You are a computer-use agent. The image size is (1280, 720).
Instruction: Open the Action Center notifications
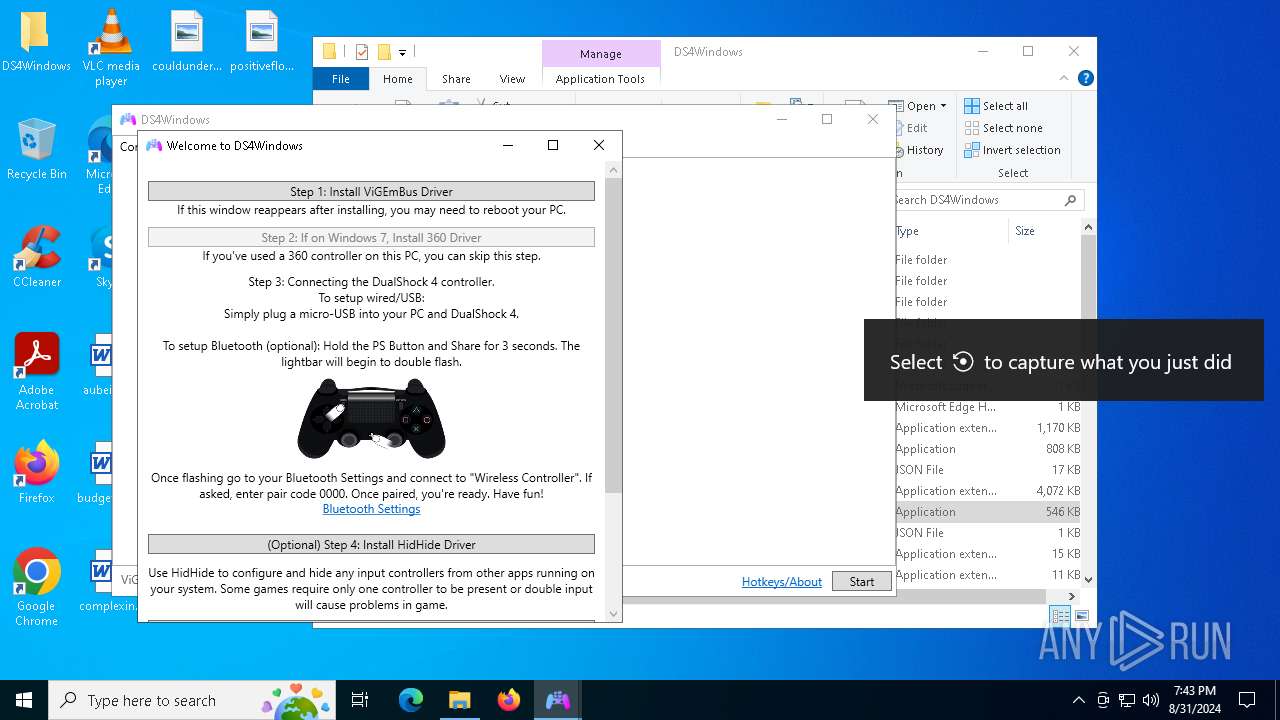click(1247, 700)
